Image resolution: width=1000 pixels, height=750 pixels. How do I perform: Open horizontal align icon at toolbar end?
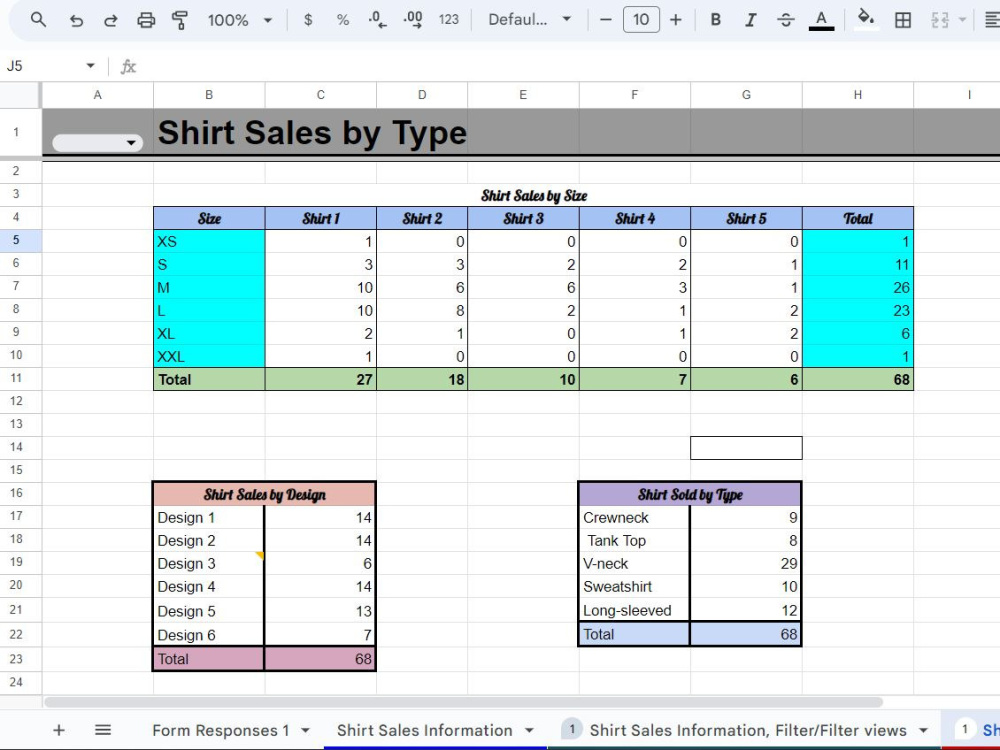click(992, 20)
